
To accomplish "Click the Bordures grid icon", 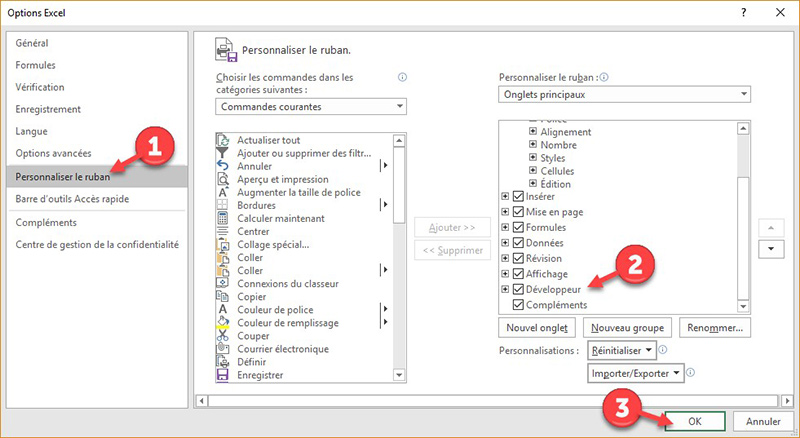I will [x=223, y=205].
